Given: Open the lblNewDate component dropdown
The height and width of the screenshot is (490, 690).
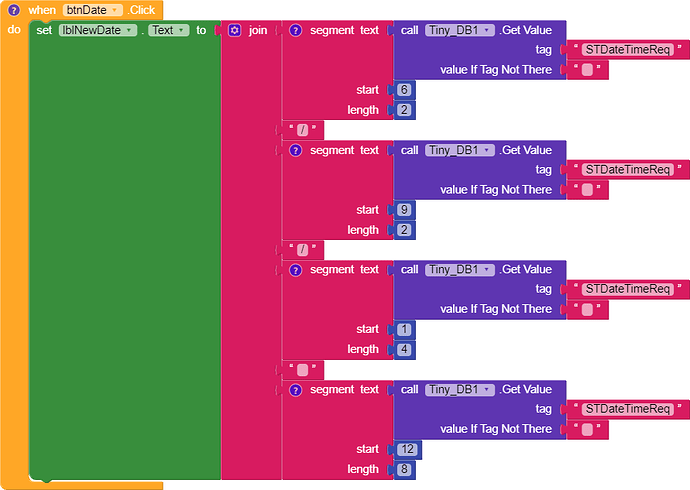Looking at the screenshot, I should (98, 30).
